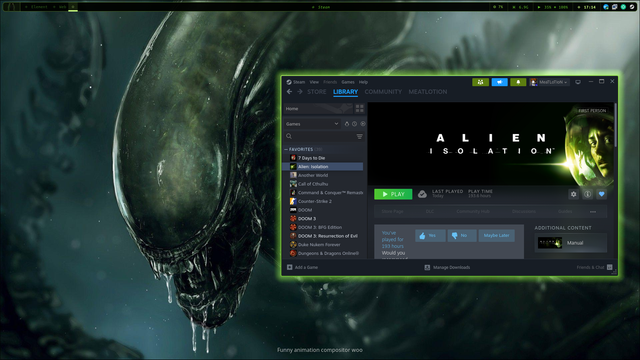640x360 pixels.
Task: Click the DOOM game icon
Action: [293, 210]
